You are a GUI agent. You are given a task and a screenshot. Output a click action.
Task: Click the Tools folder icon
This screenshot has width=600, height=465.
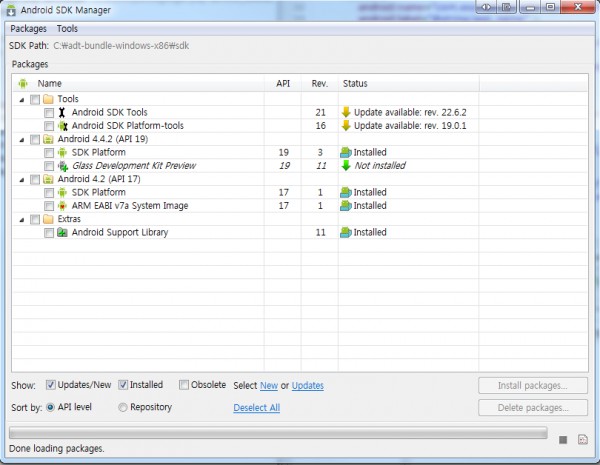coord(48,99)
